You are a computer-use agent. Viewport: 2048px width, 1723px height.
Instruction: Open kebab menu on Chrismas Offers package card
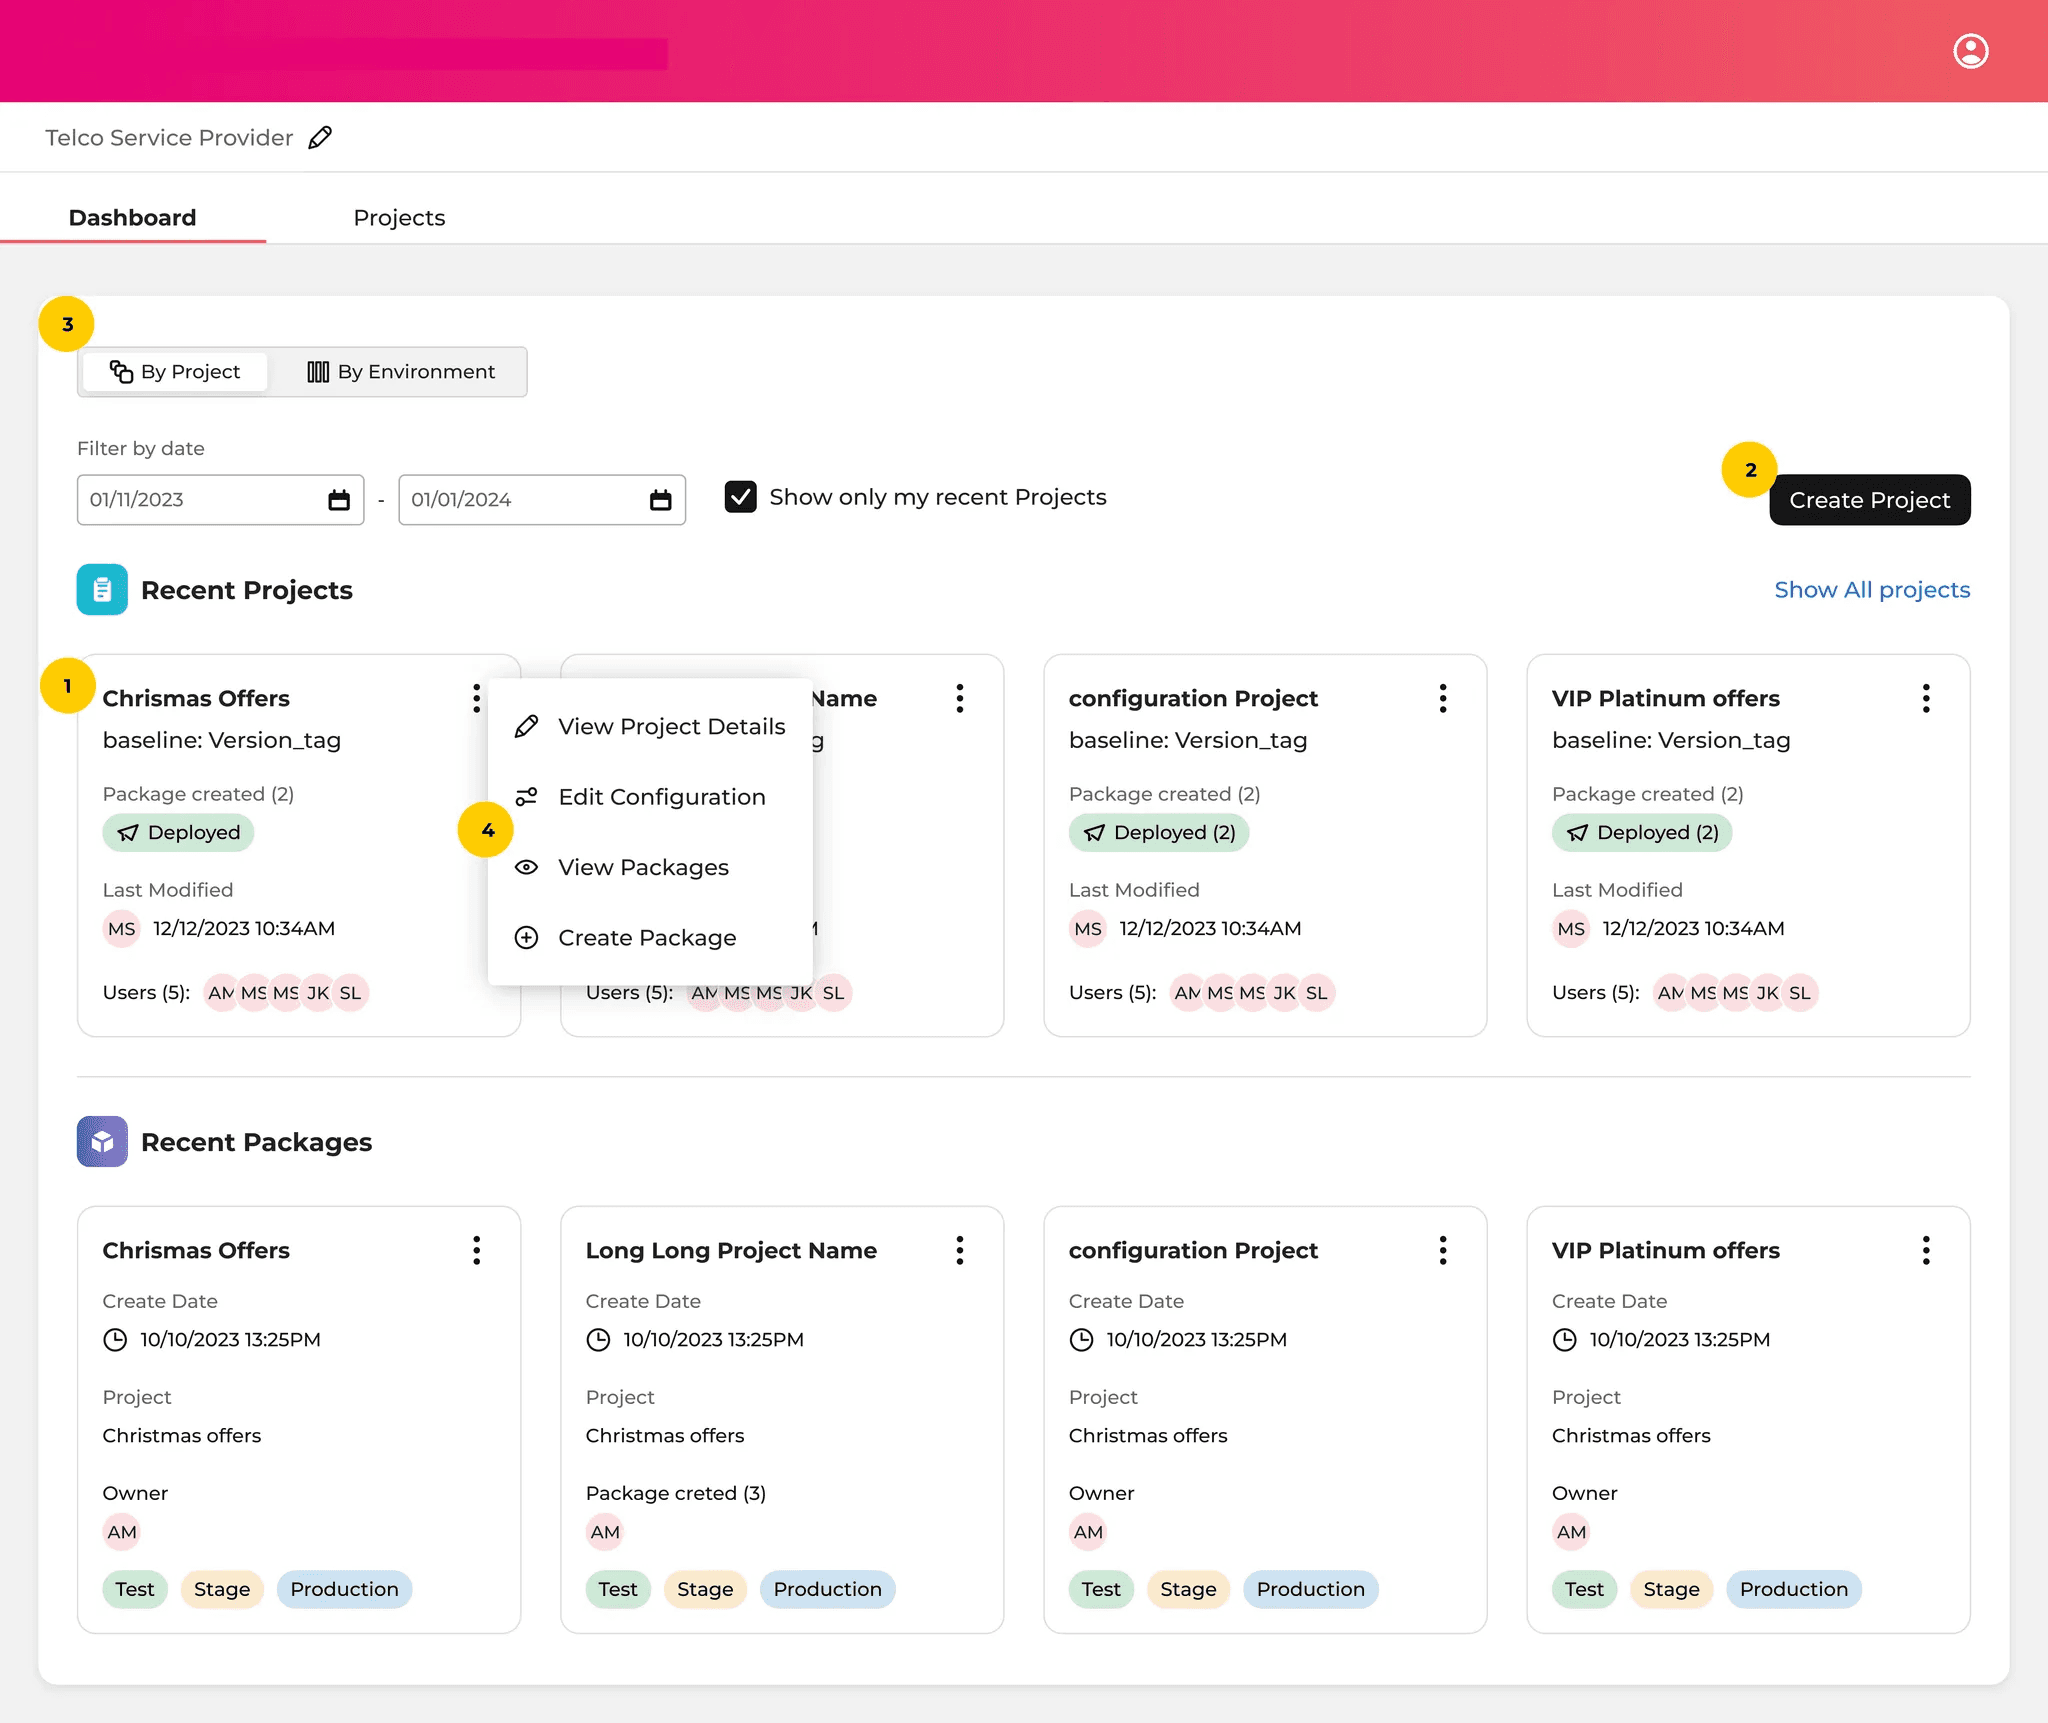pyautogui.click(x=476, y=1250)
